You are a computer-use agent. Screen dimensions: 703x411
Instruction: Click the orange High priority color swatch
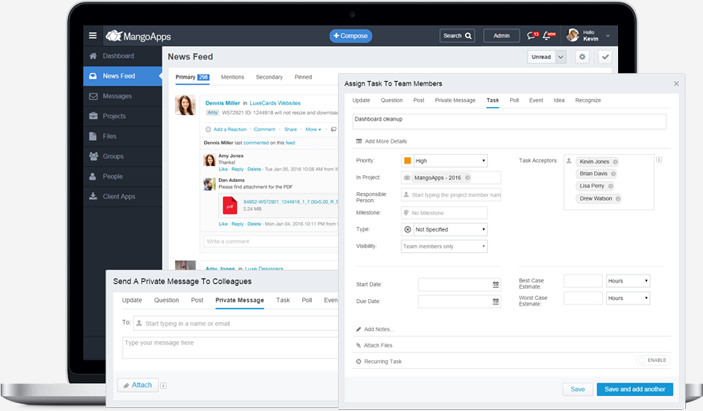(x=408, y=161)
